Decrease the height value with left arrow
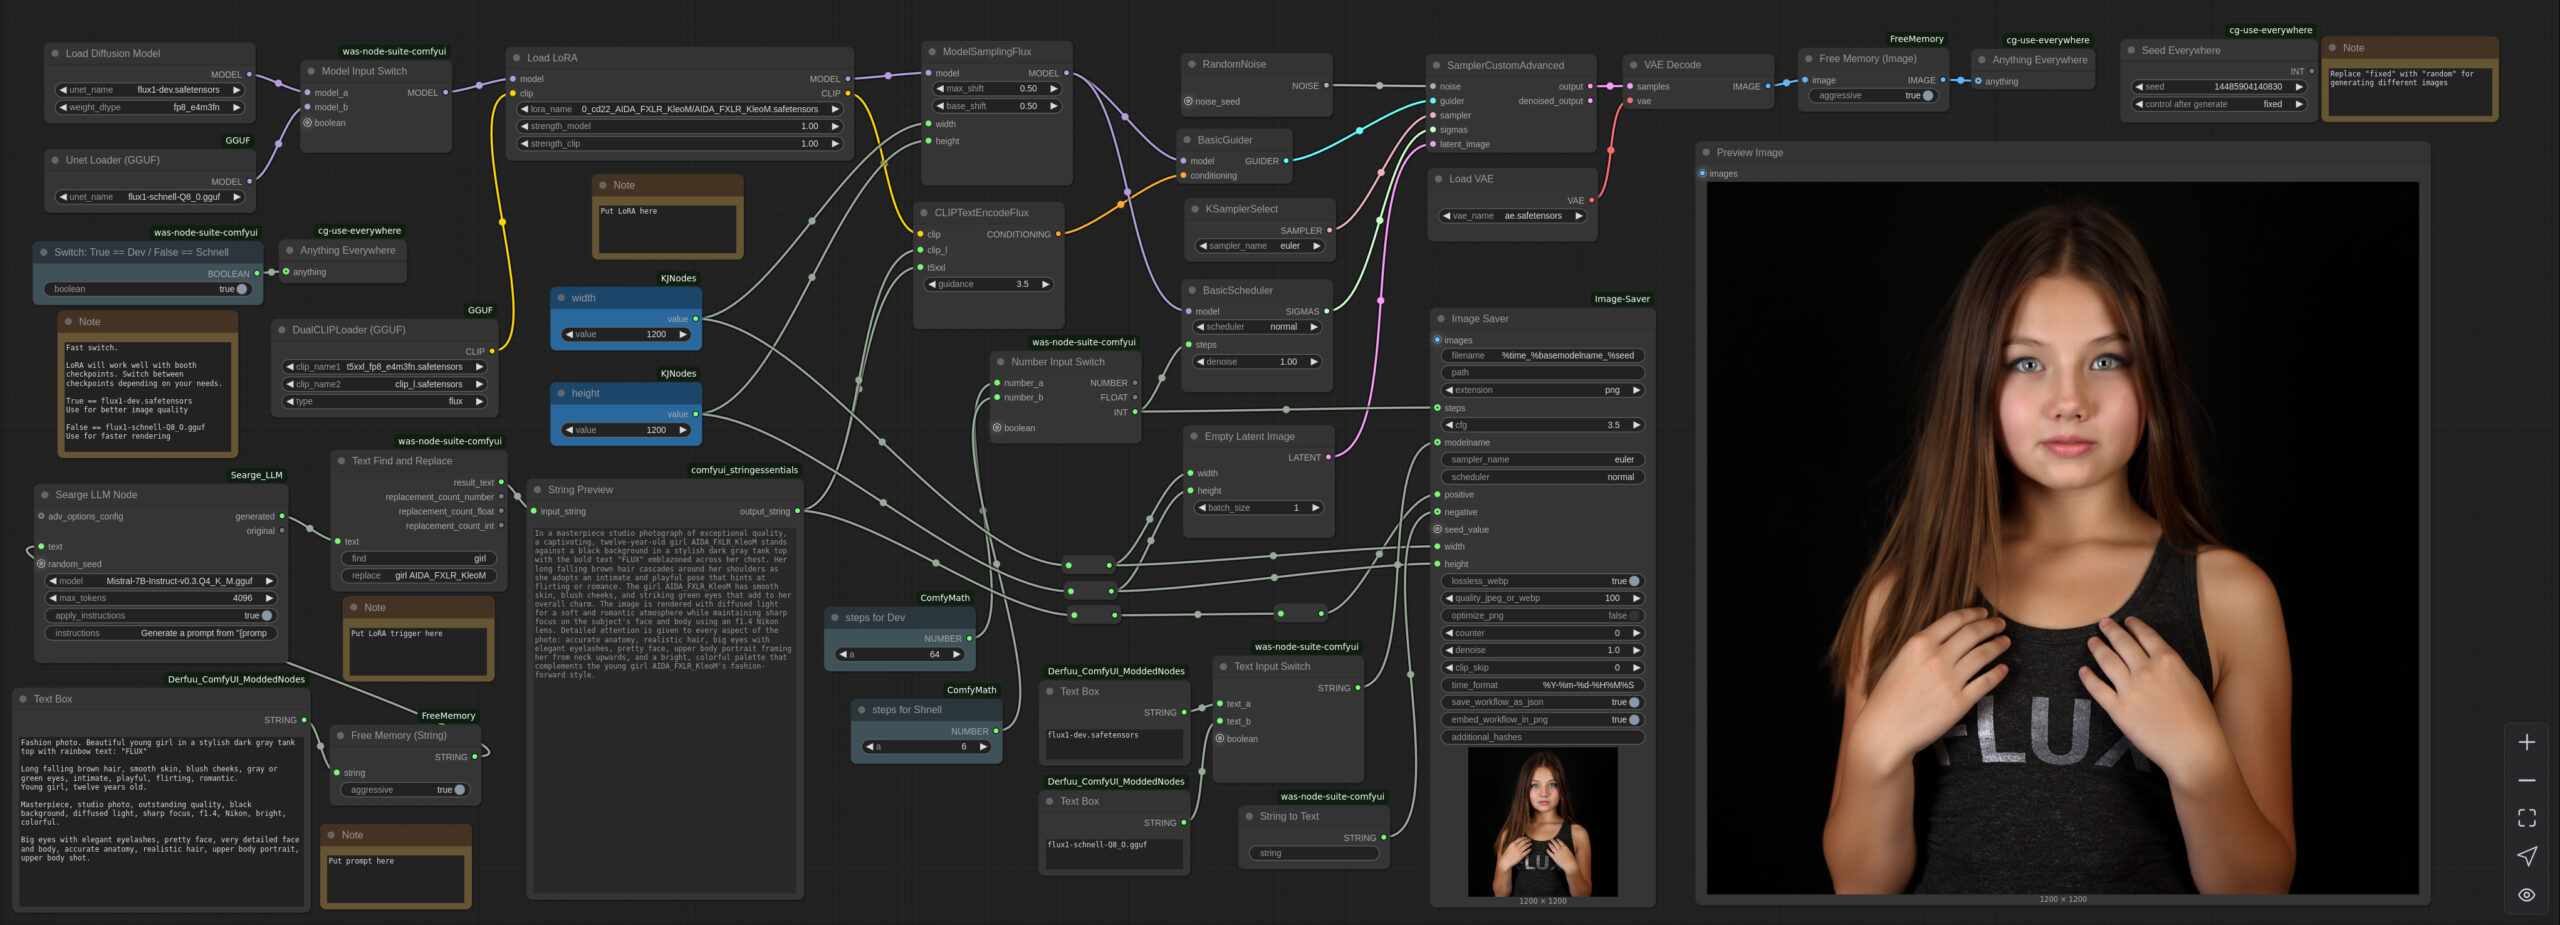Image resolution: width=2560 pixels, height=925 pixels. click(x=569, y=430)
